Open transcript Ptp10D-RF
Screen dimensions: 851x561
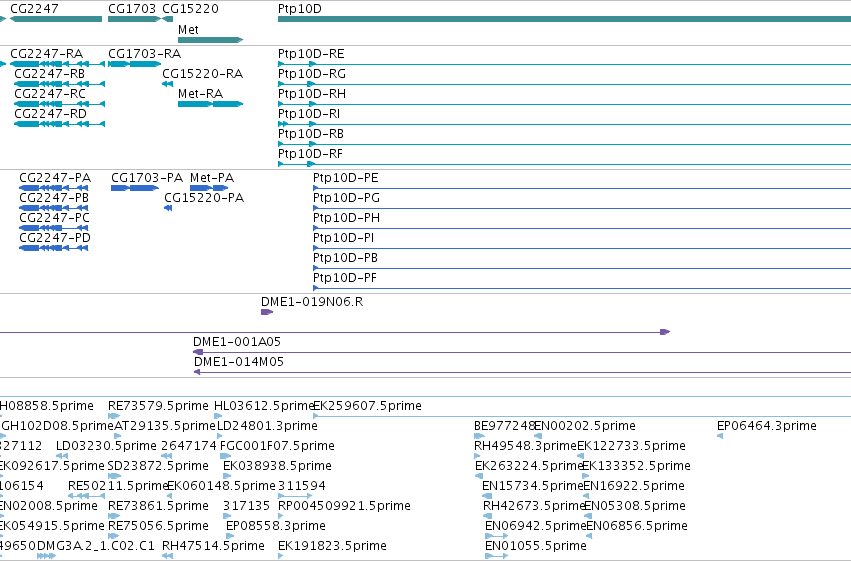[x=564, y=164]
